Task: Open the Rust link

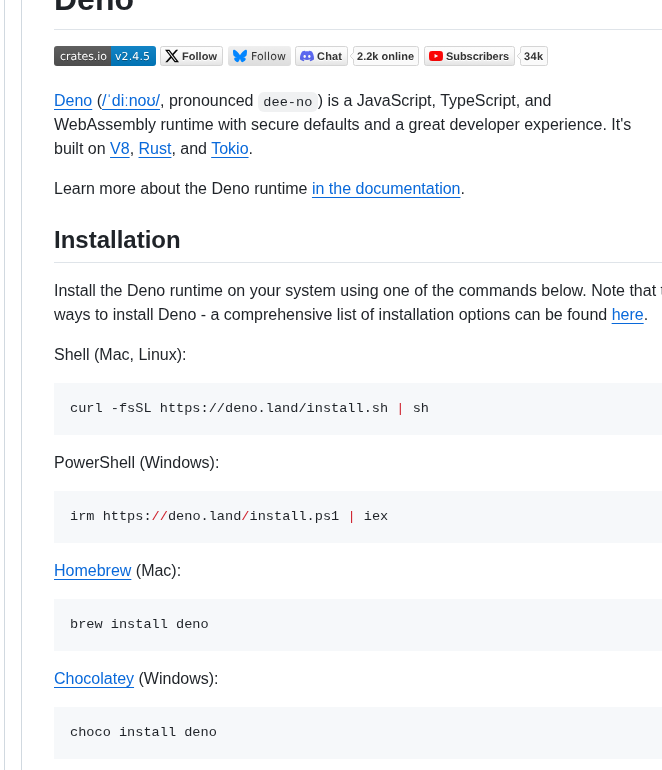Action: click(155, 149)
